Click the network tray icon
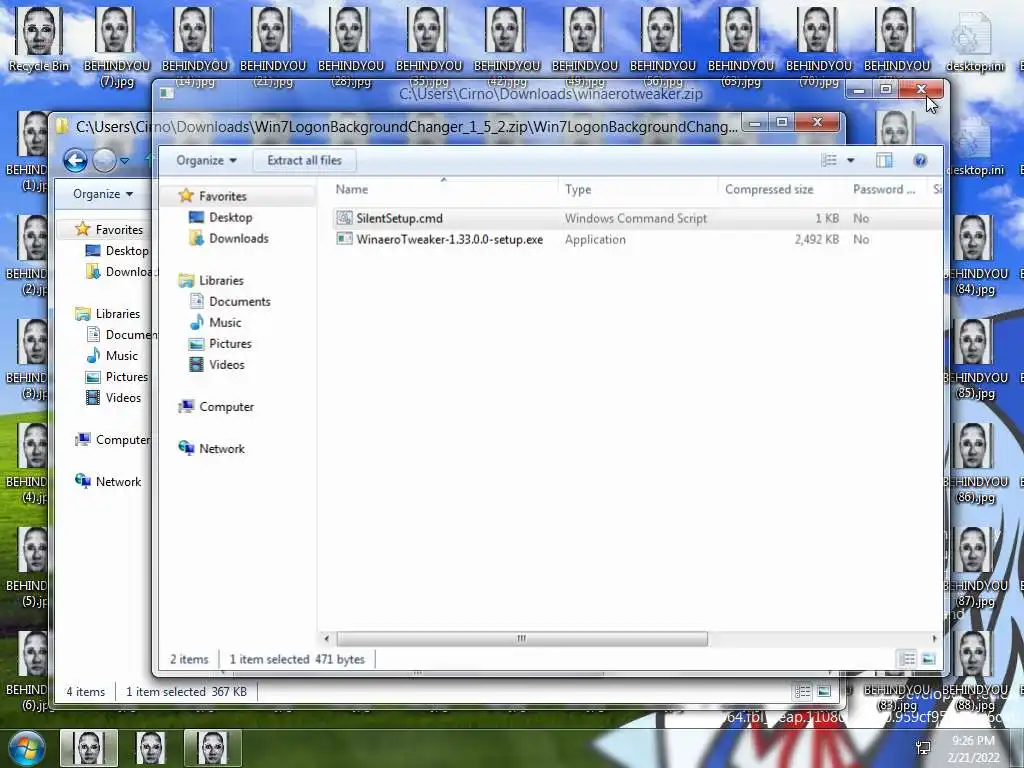 tap(923, 748)
